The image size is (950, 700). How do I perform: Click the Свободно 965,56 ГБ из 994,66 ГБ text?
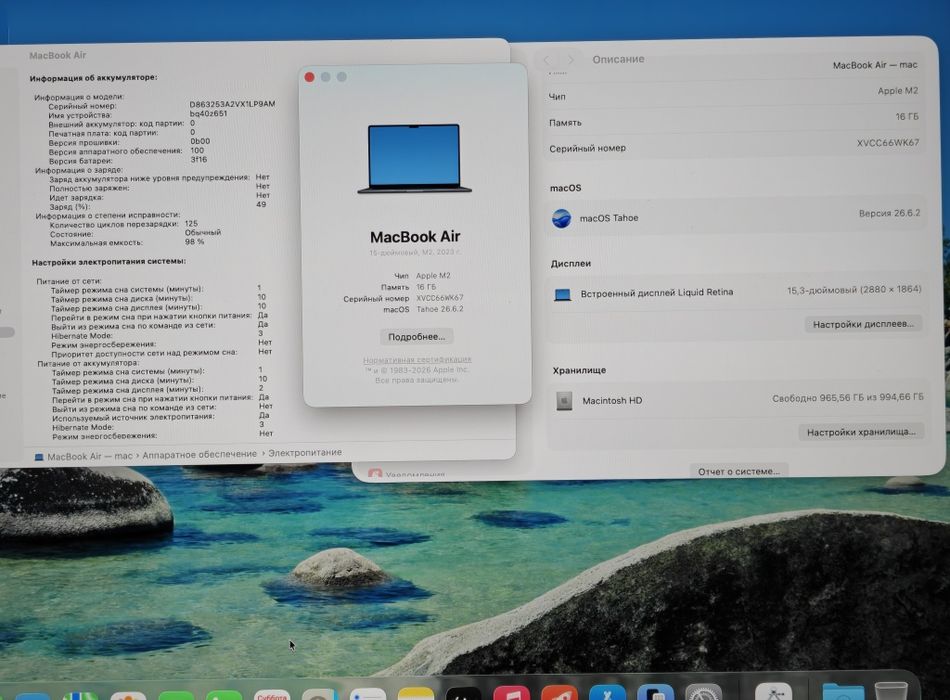pyautogui.click(x=848, y=398)
